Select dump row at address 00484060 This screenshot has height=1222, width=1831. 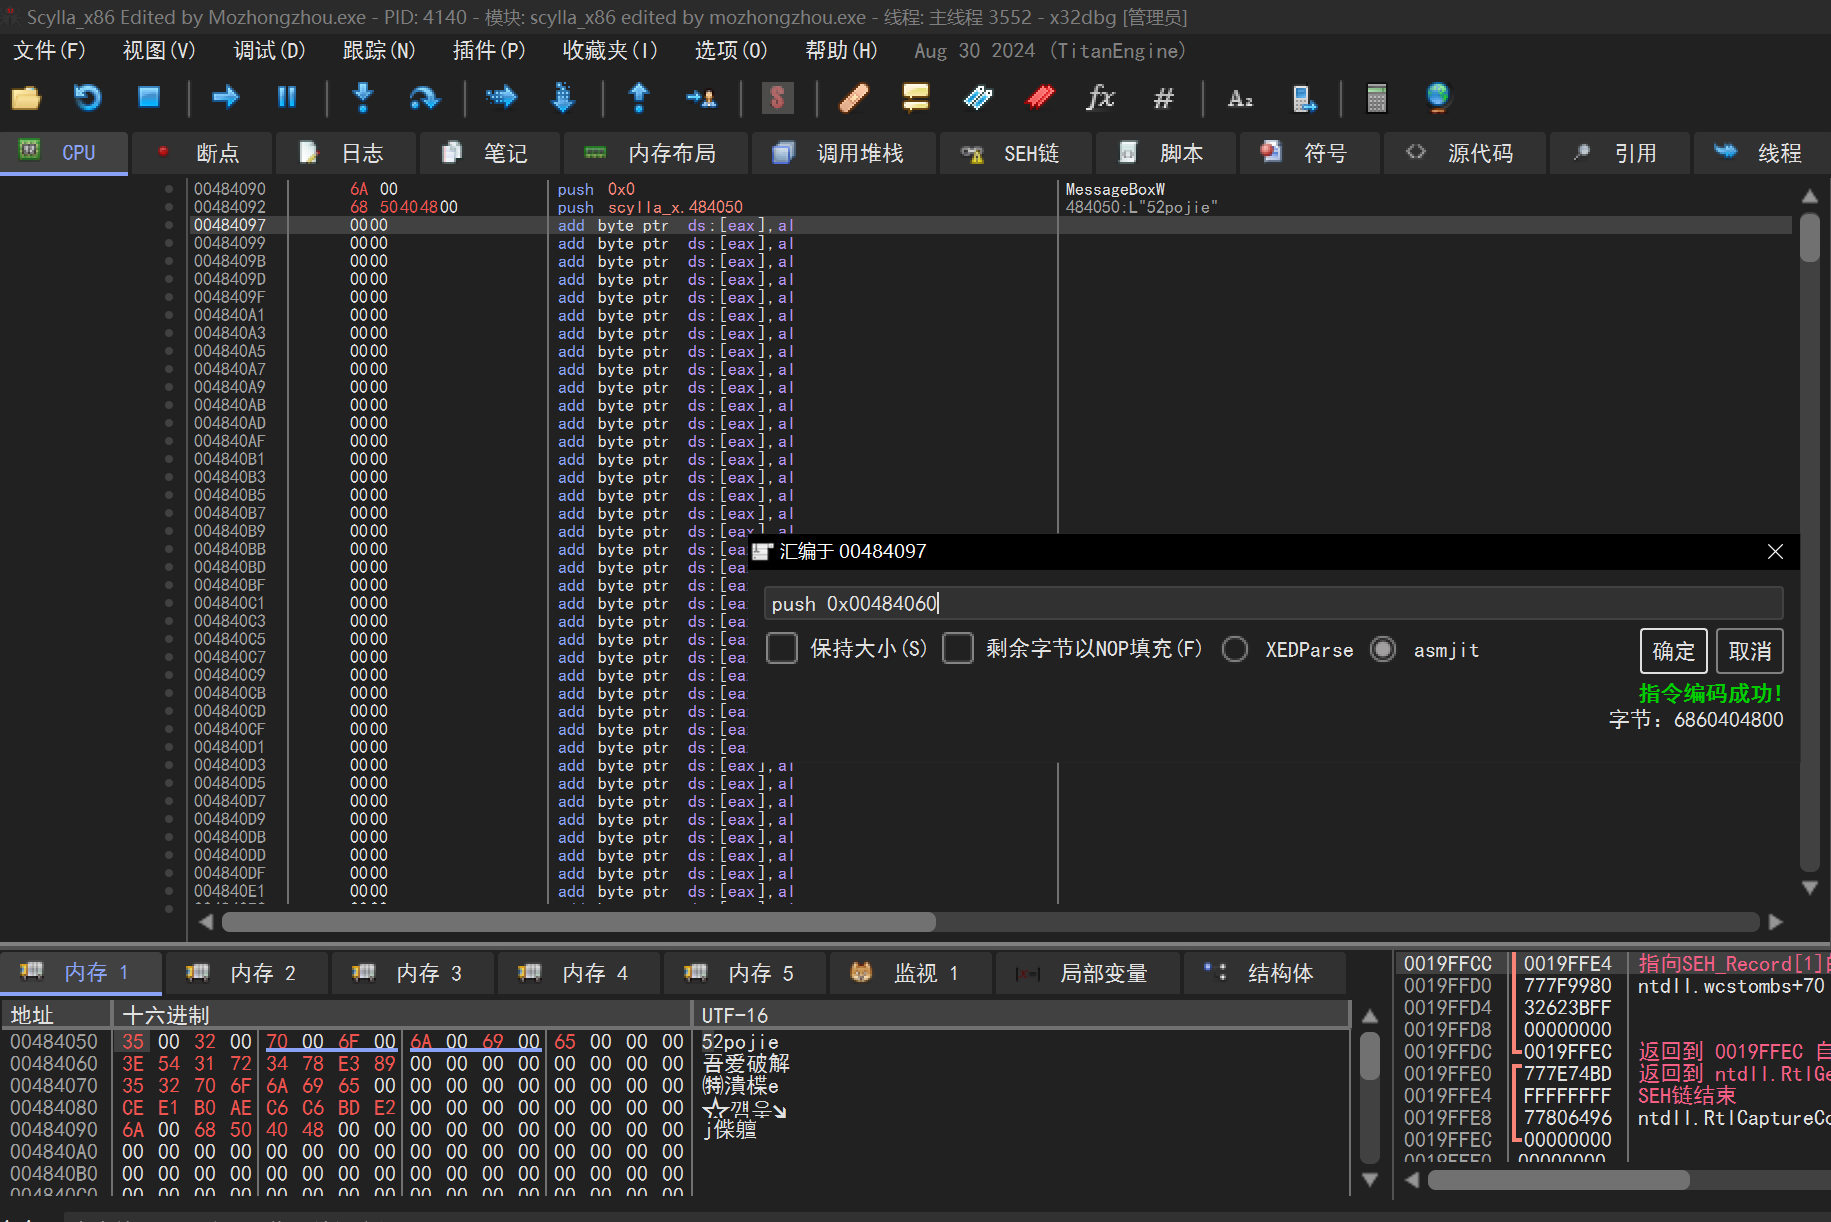point(675,1063)
